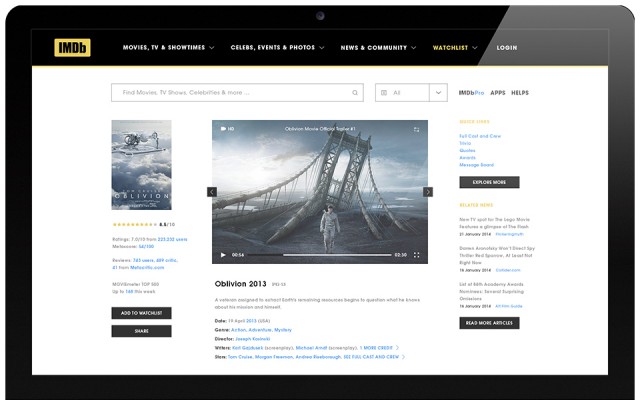Focus the Find Movies, TV Shows search field

(237, 93)
